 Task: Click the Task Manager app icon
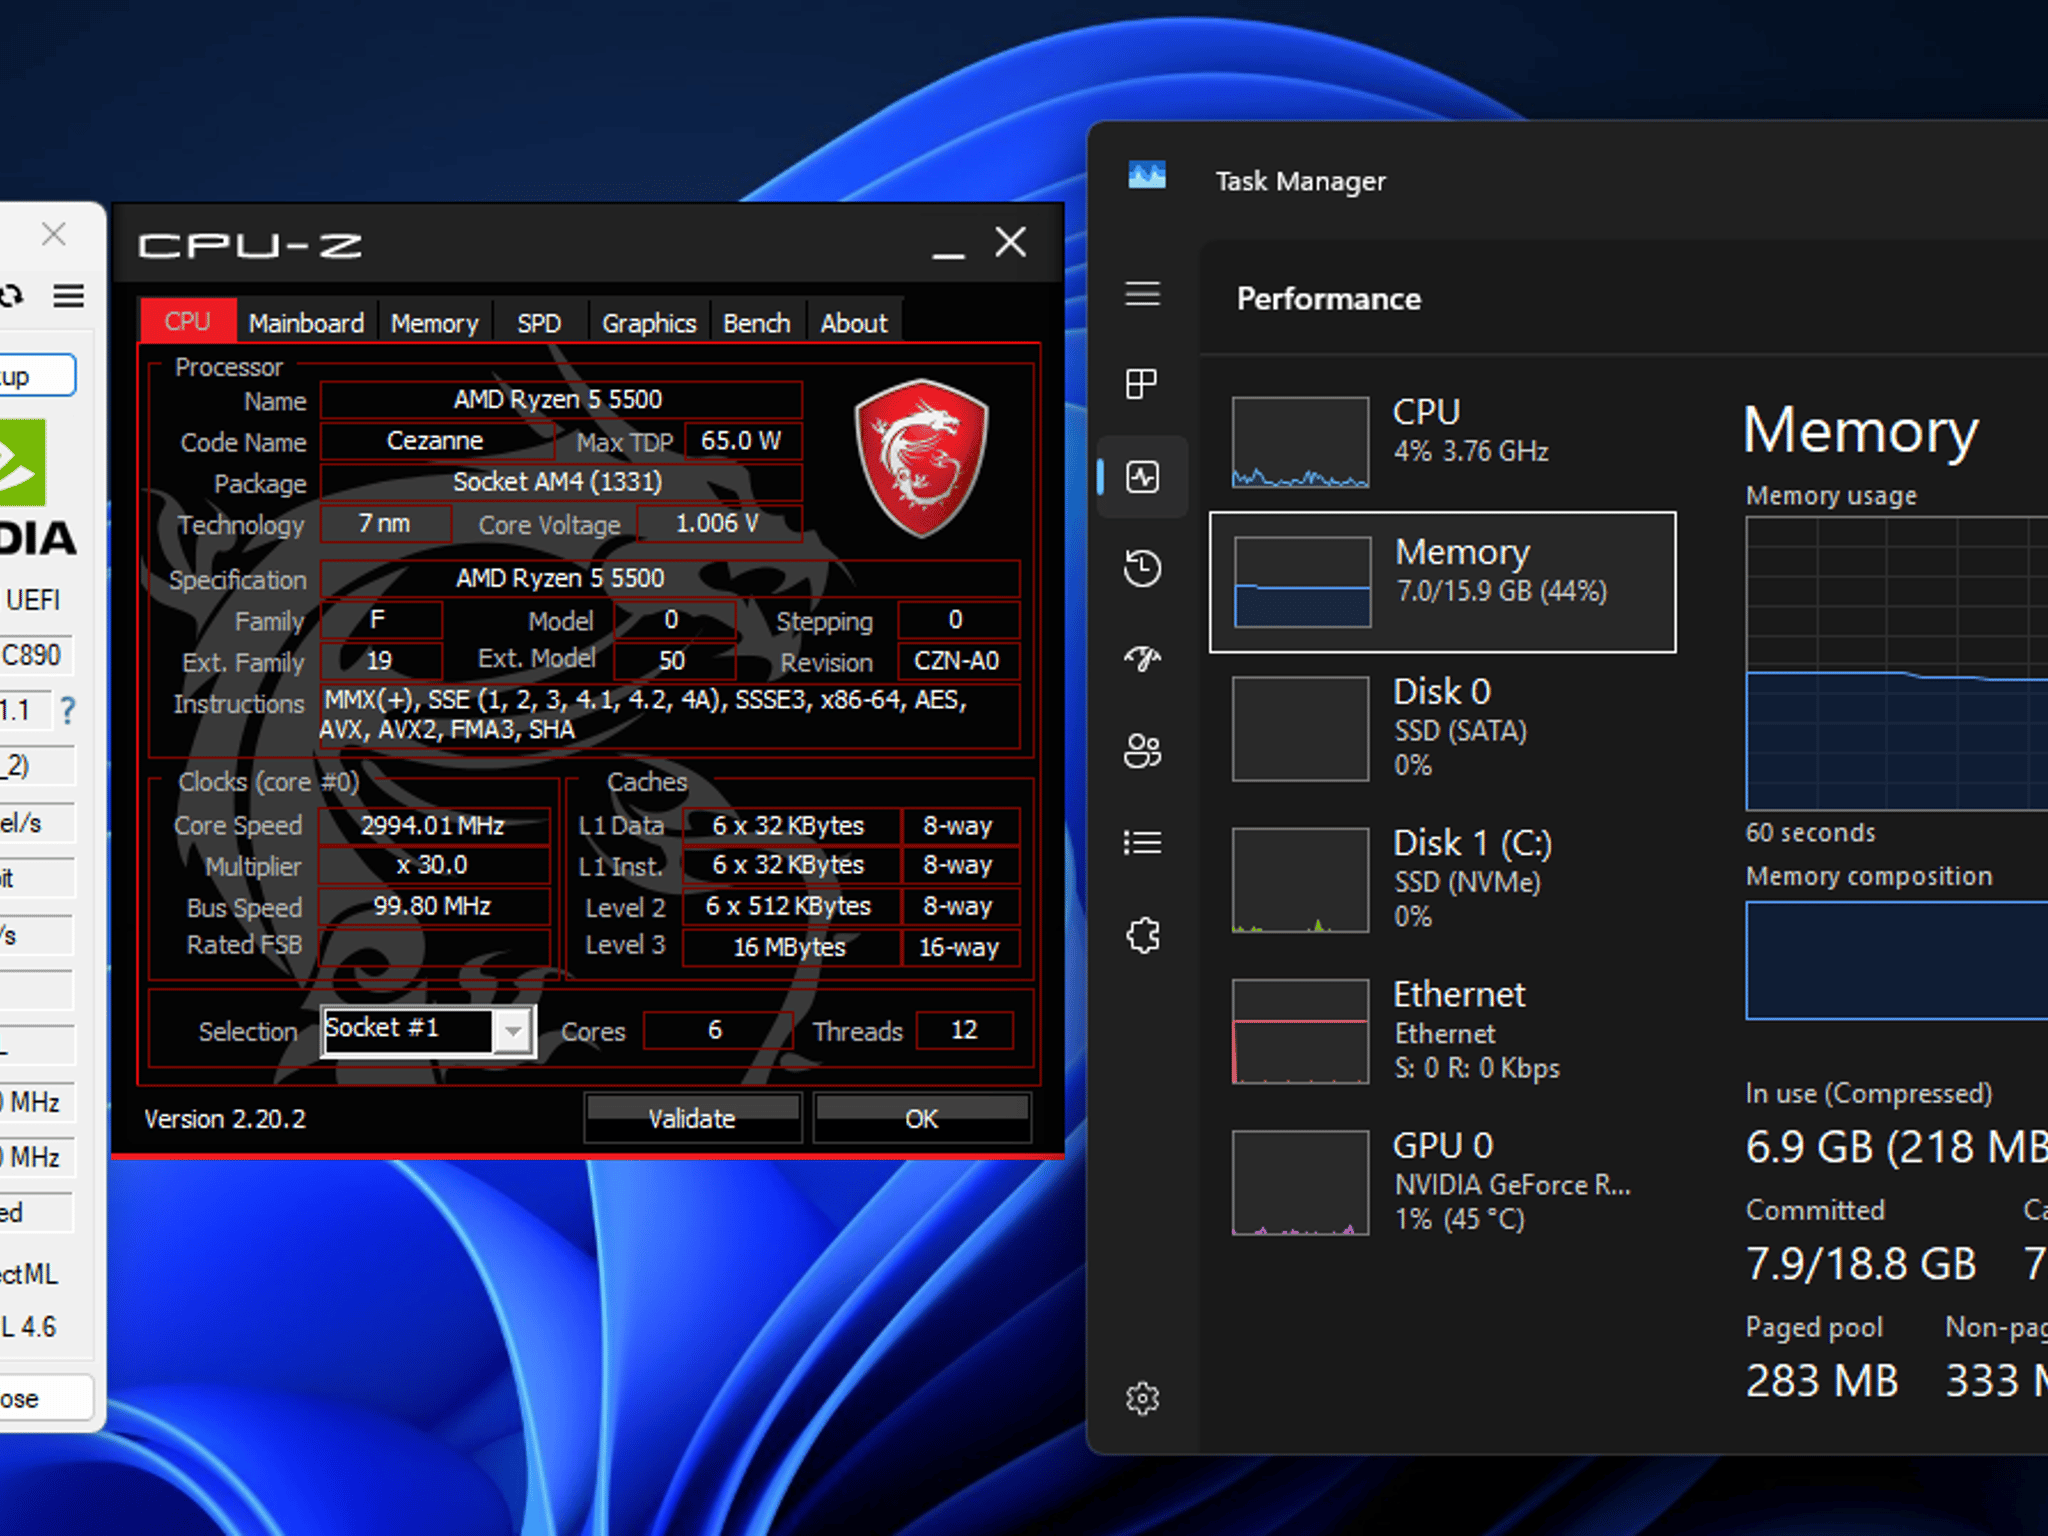coord(1147,176)
